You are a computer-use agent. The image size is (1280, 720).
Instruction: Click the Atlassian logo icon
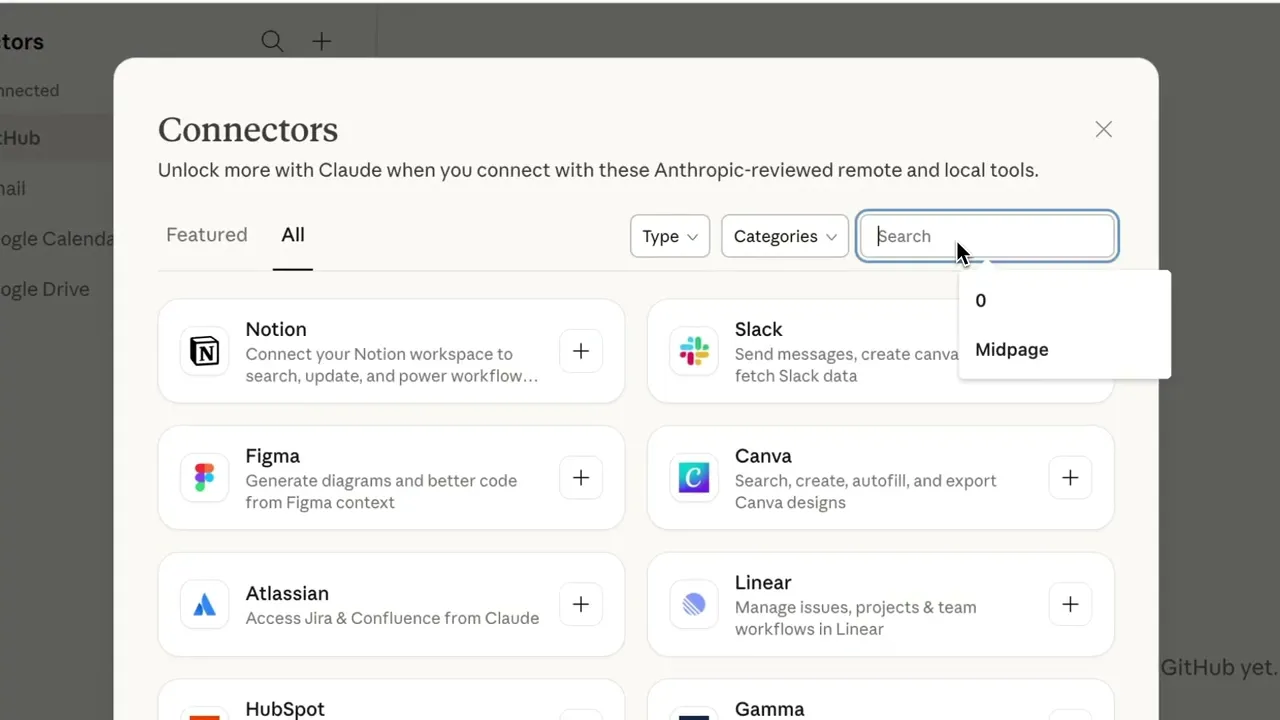(x=204, y=604)
